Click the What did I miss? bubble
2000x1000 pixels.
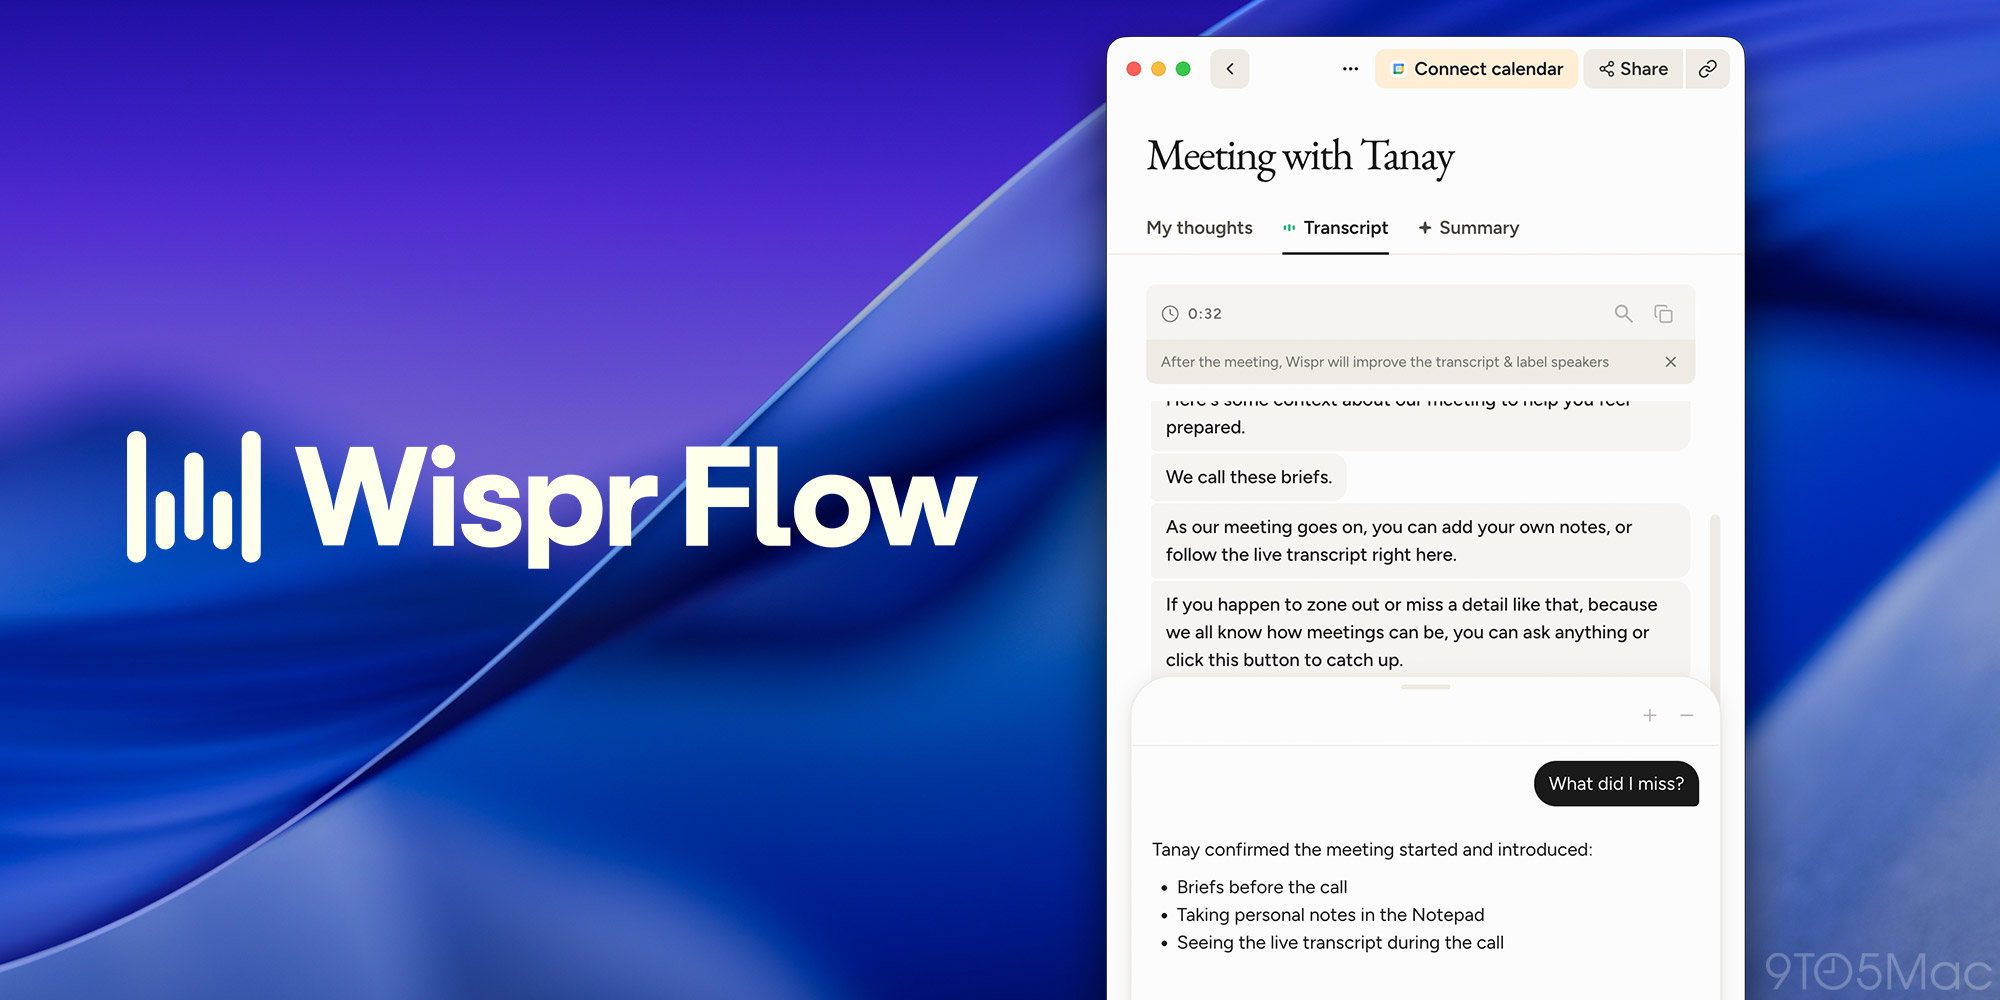pos(1616,784)
